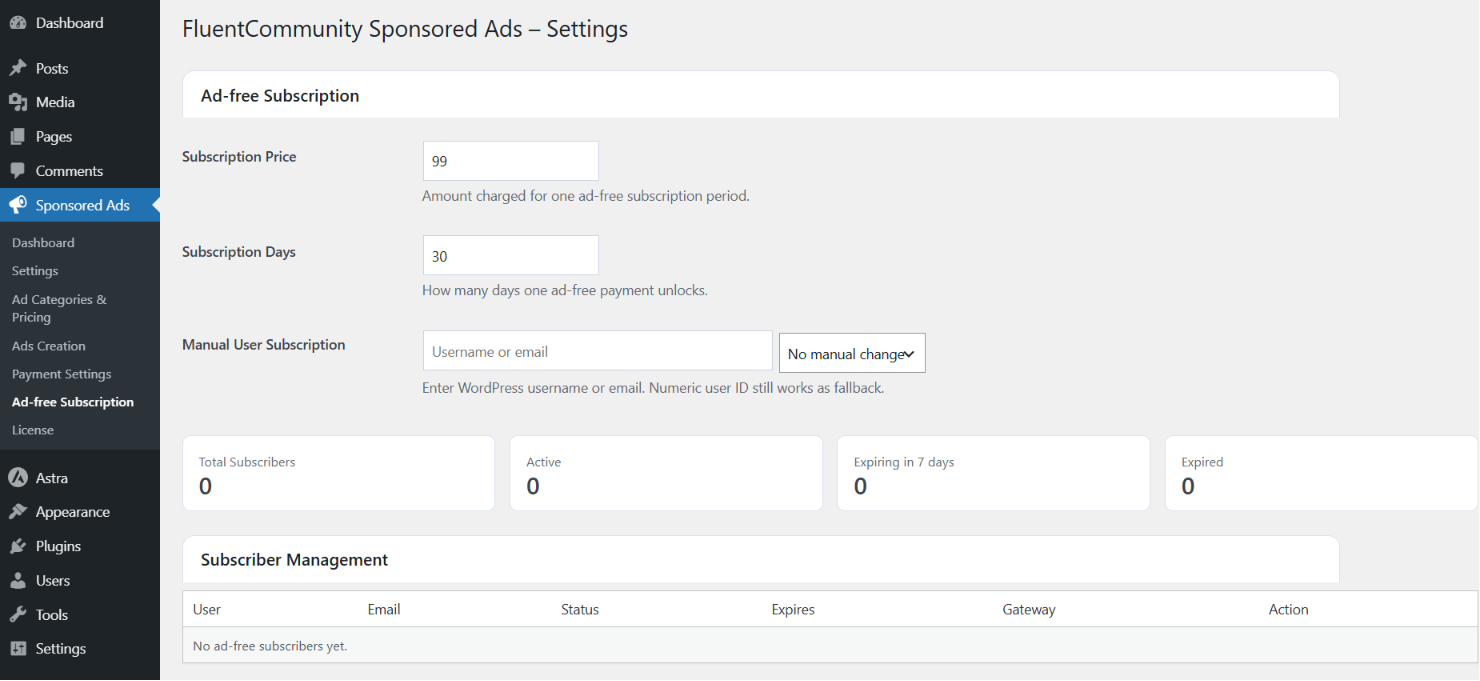Screen dimensions: 1480x681
Task: Click the Users person icon
Action: (x=17, y=580)
